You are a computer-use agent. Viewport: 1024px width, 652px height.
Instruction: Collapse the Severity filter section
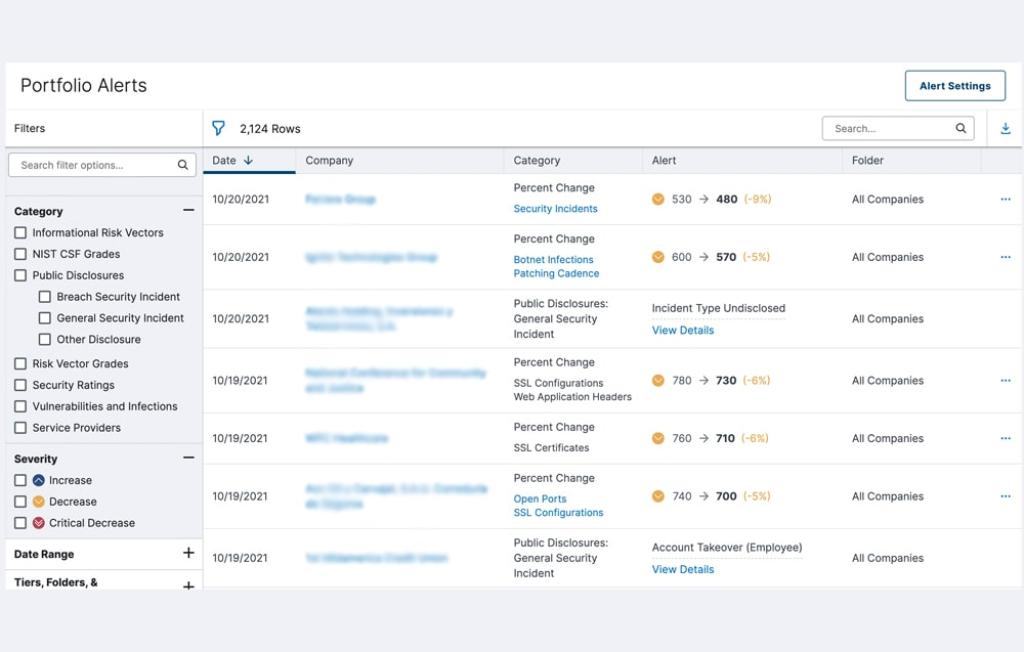click(188, 458)
